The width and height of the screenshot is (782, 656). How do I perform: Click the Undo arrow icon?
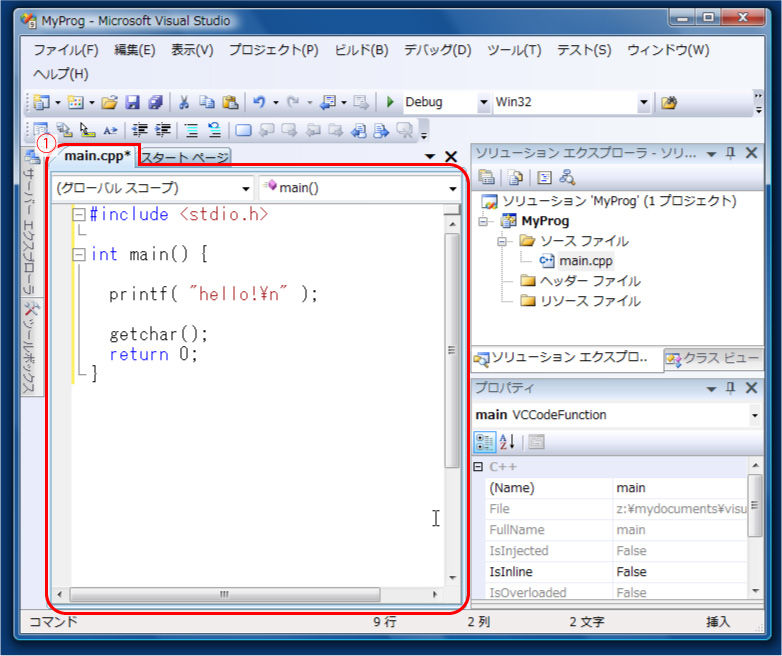pyautogui.click(x=259, y=102)
